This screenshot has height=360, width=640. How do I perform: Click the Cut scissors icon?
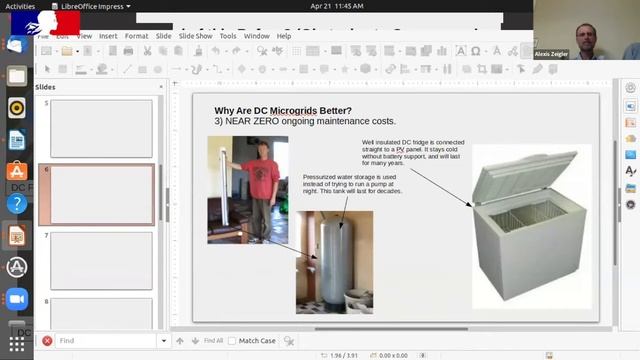(147, 51)
